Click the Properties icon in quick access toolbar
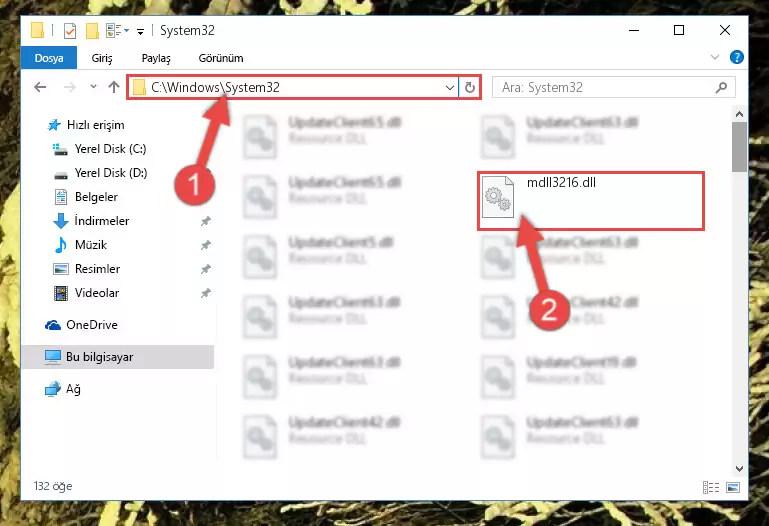The width and height of the screenshot is (769, 526). coord(70,31)
